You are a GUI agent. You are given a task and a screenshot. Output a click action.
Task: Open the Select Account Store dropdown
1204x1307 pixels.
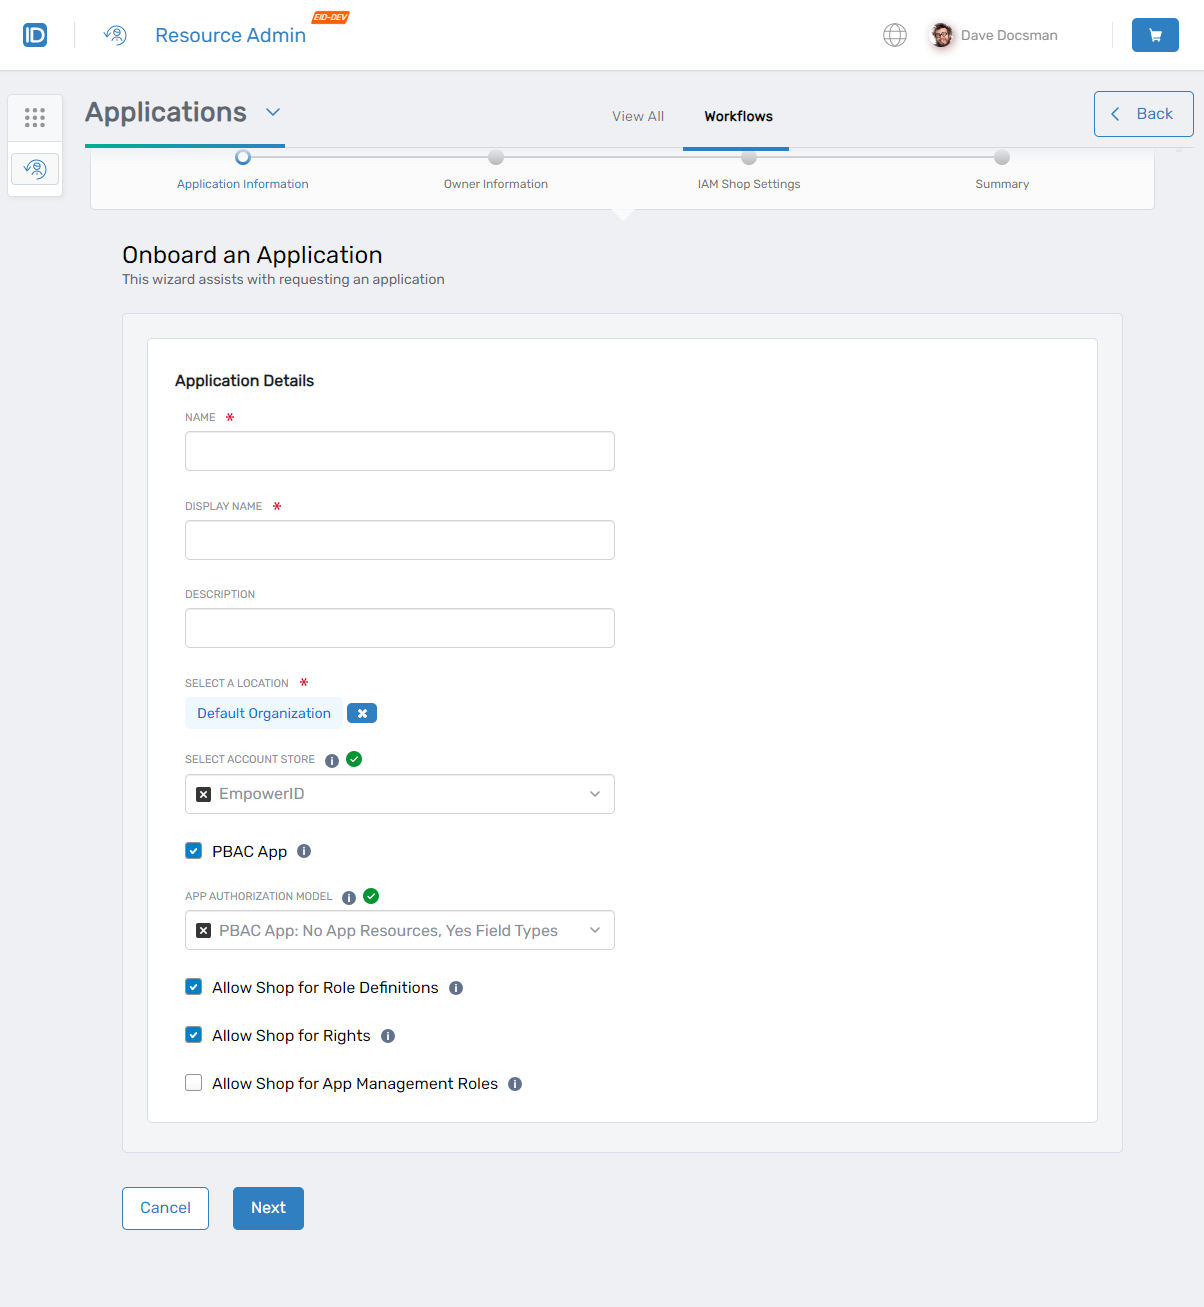[x=597, y=793]
